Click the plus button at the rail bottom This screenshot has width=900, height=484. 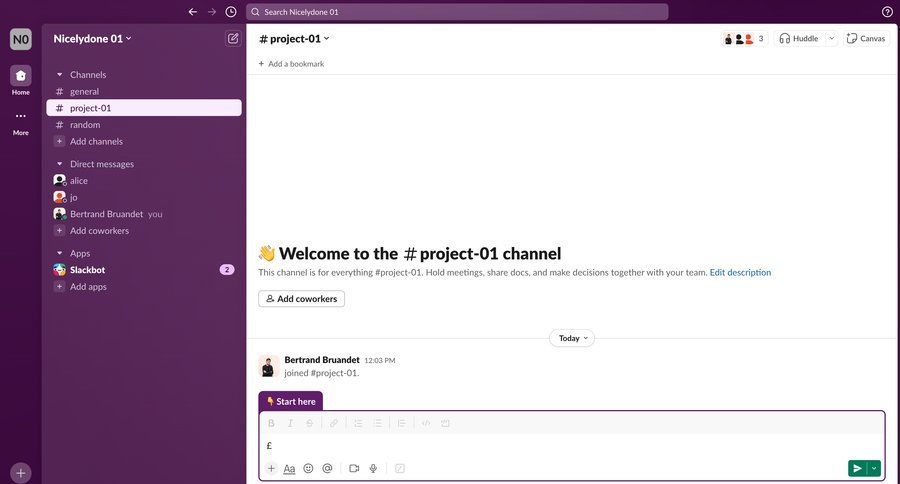21,473
